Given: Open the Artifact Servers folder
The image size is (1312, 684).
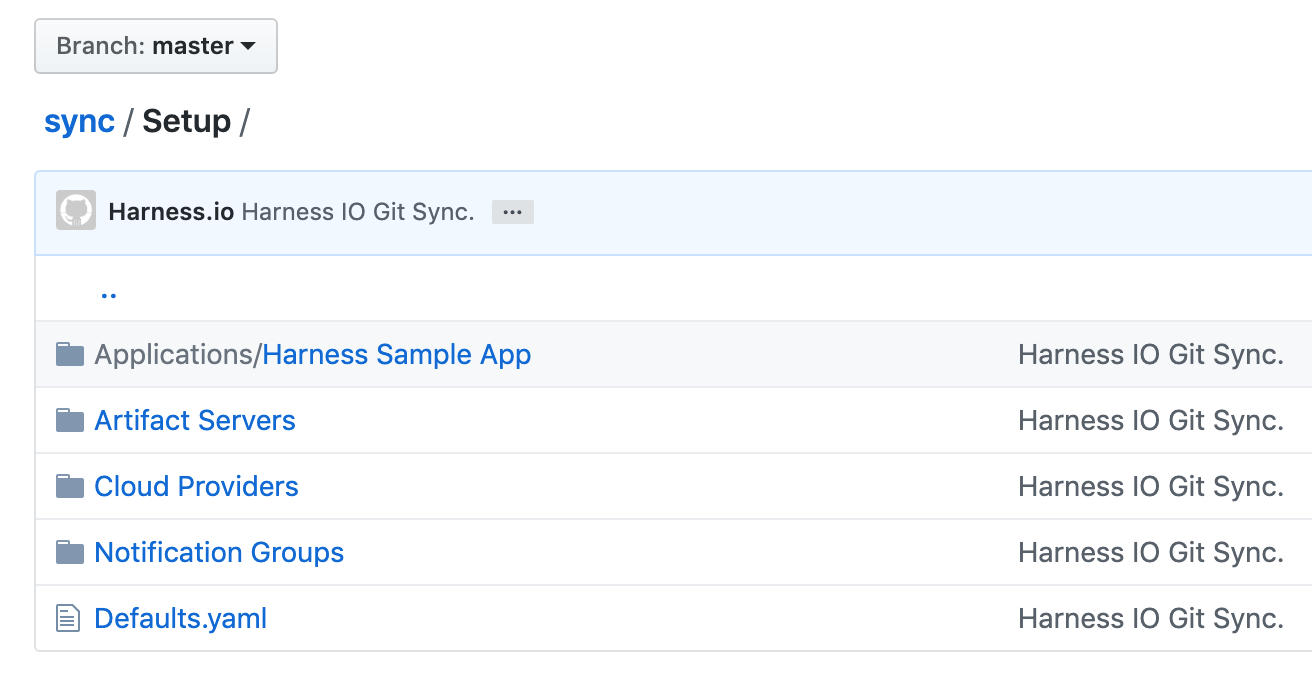Looking at the screenshot, I should point(195,420).
